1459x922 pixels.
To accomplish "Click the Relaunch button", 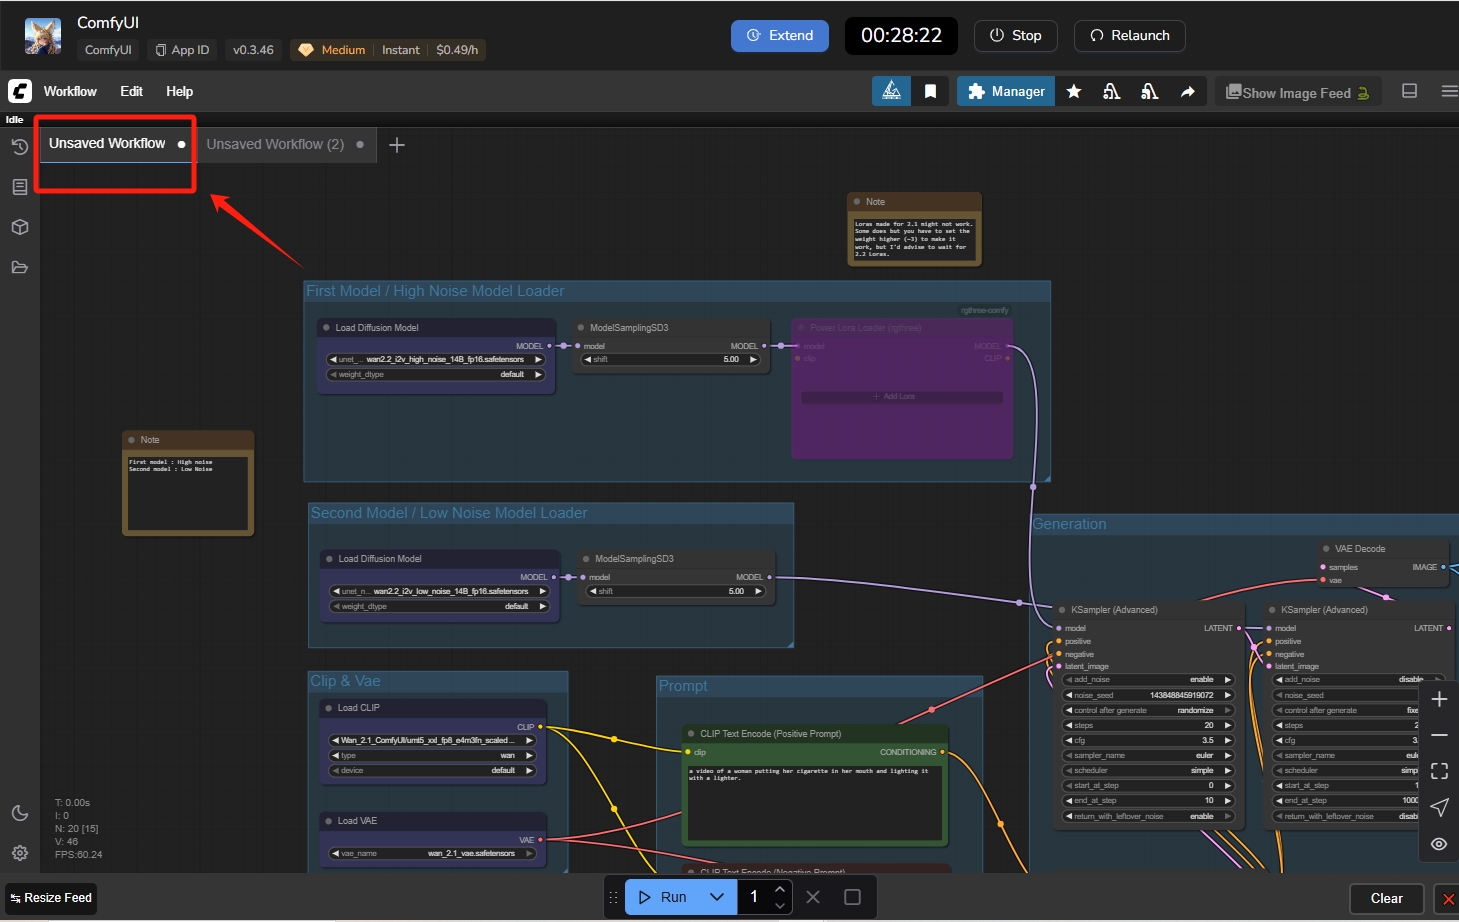I will coord(1130,35).
